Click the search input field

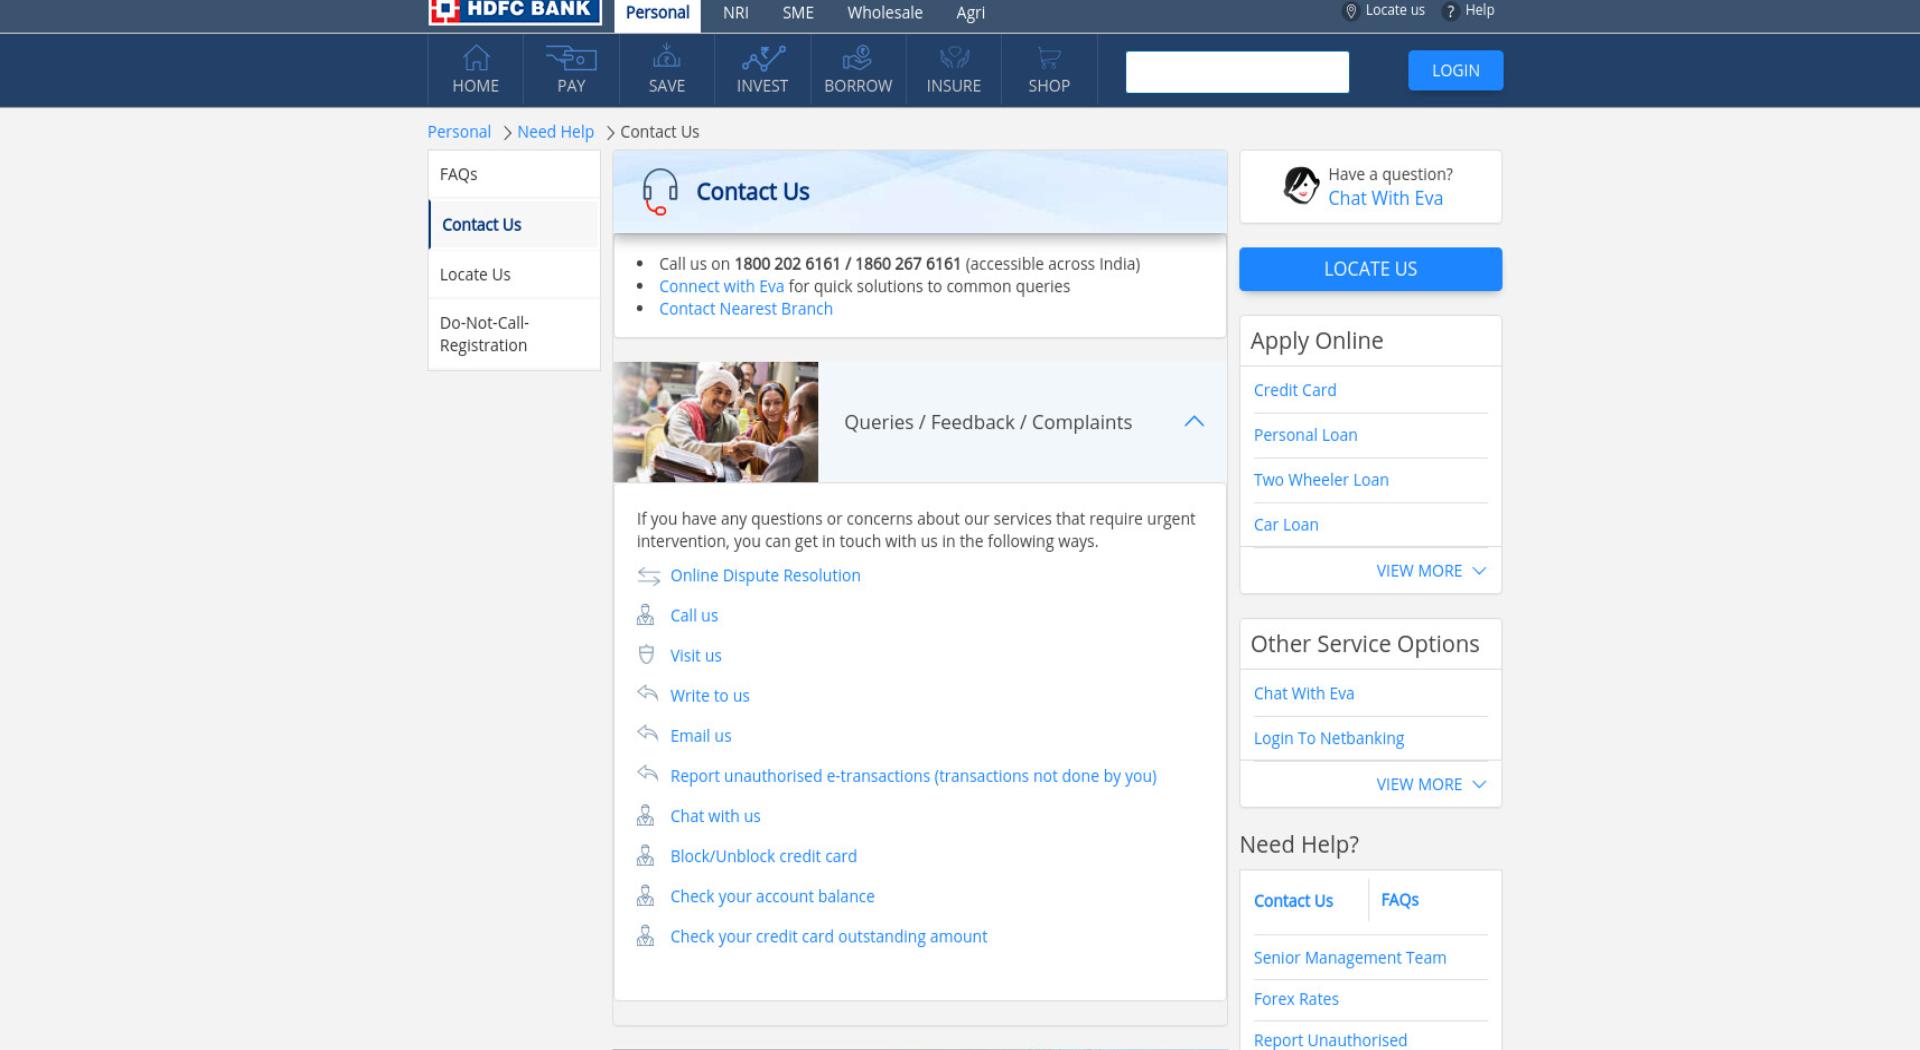pyautogui.click(x=1237, y=72)
